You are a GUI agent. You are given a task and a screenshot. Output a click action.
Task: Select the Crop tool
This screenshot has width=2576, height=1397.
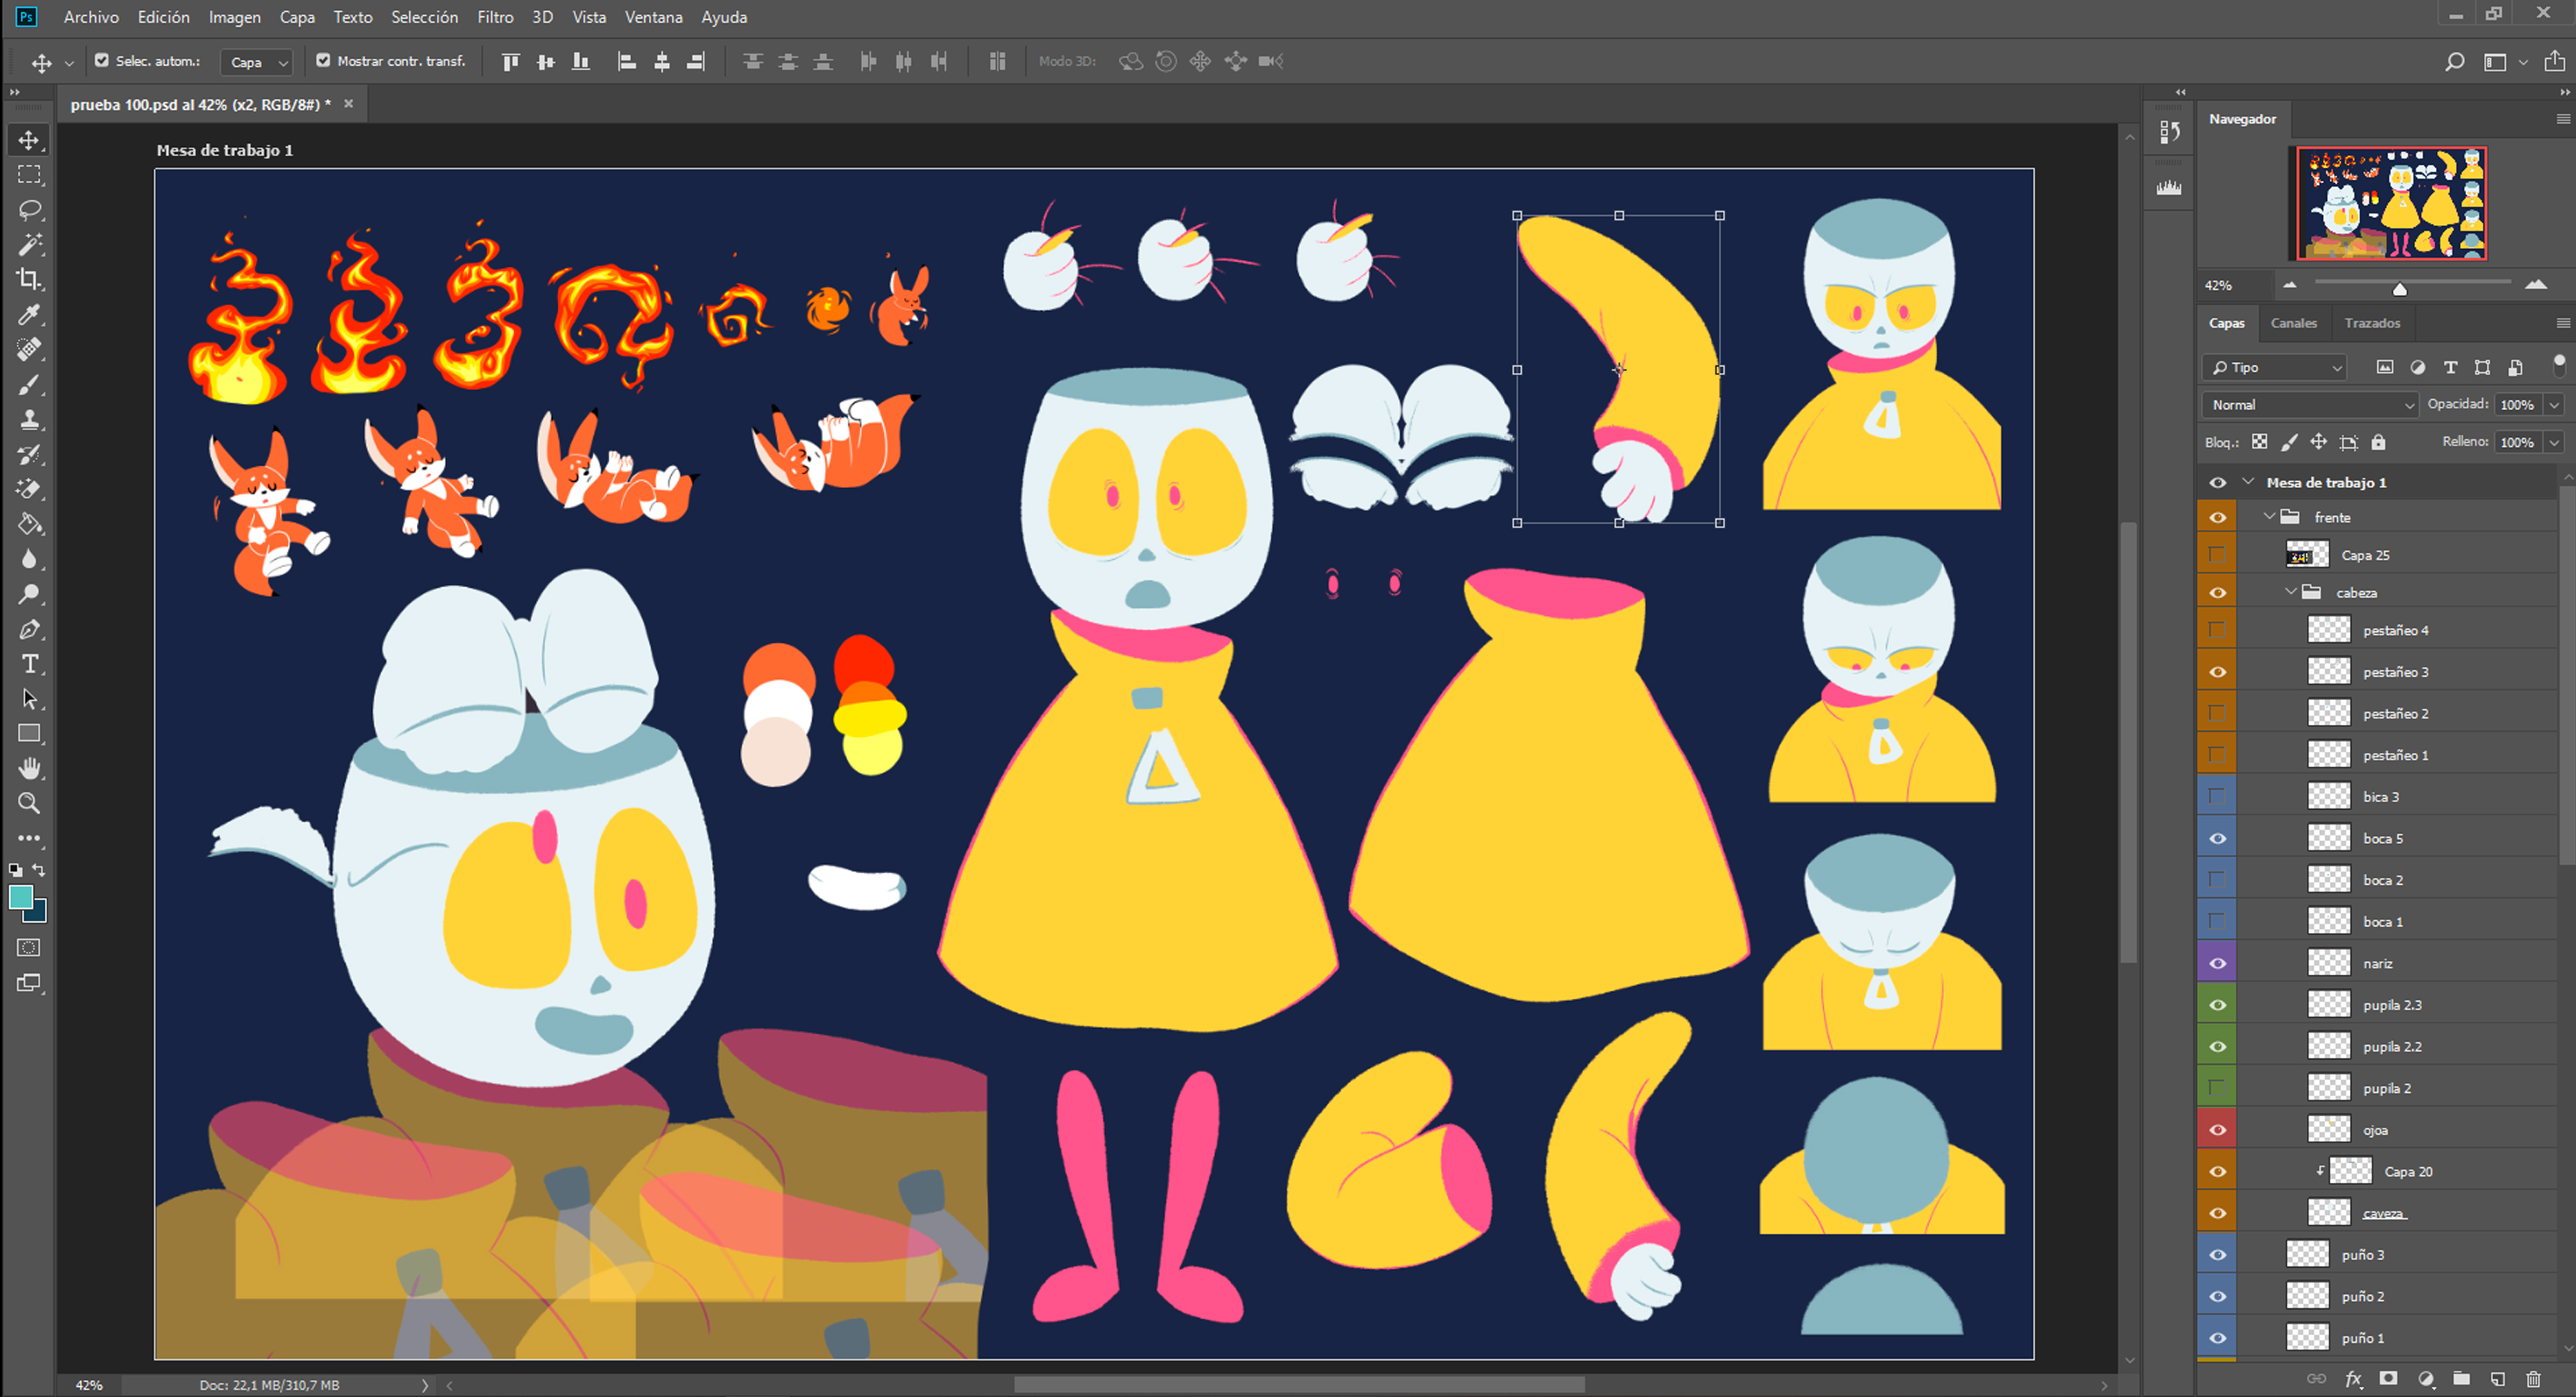click(29, 280)
